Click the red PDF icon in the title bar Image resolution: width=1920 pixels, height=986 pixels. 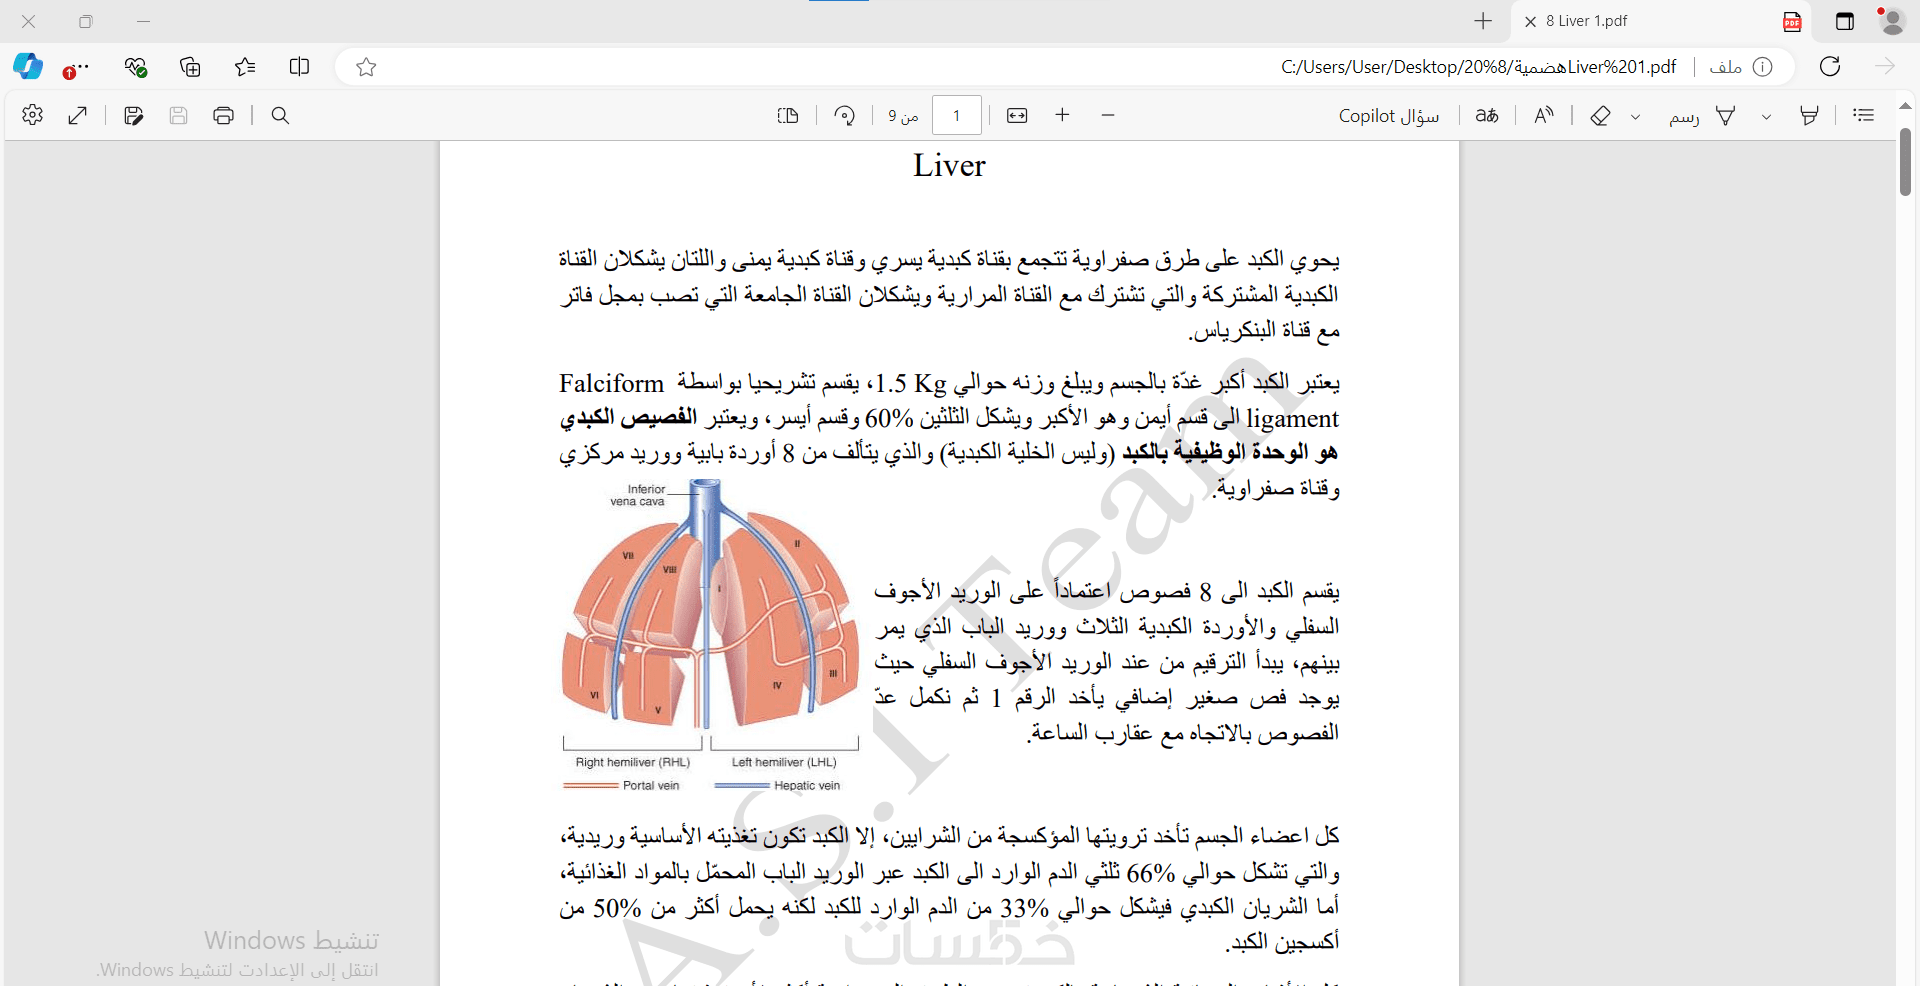(x=1792, y=21)
